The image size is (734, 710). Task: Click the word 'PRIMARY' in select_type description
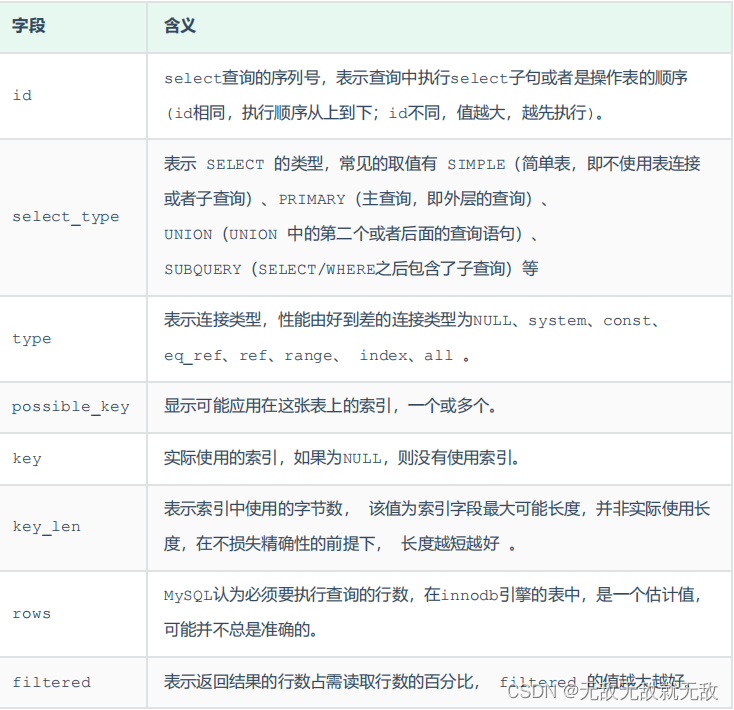click(x=312, y=199)
